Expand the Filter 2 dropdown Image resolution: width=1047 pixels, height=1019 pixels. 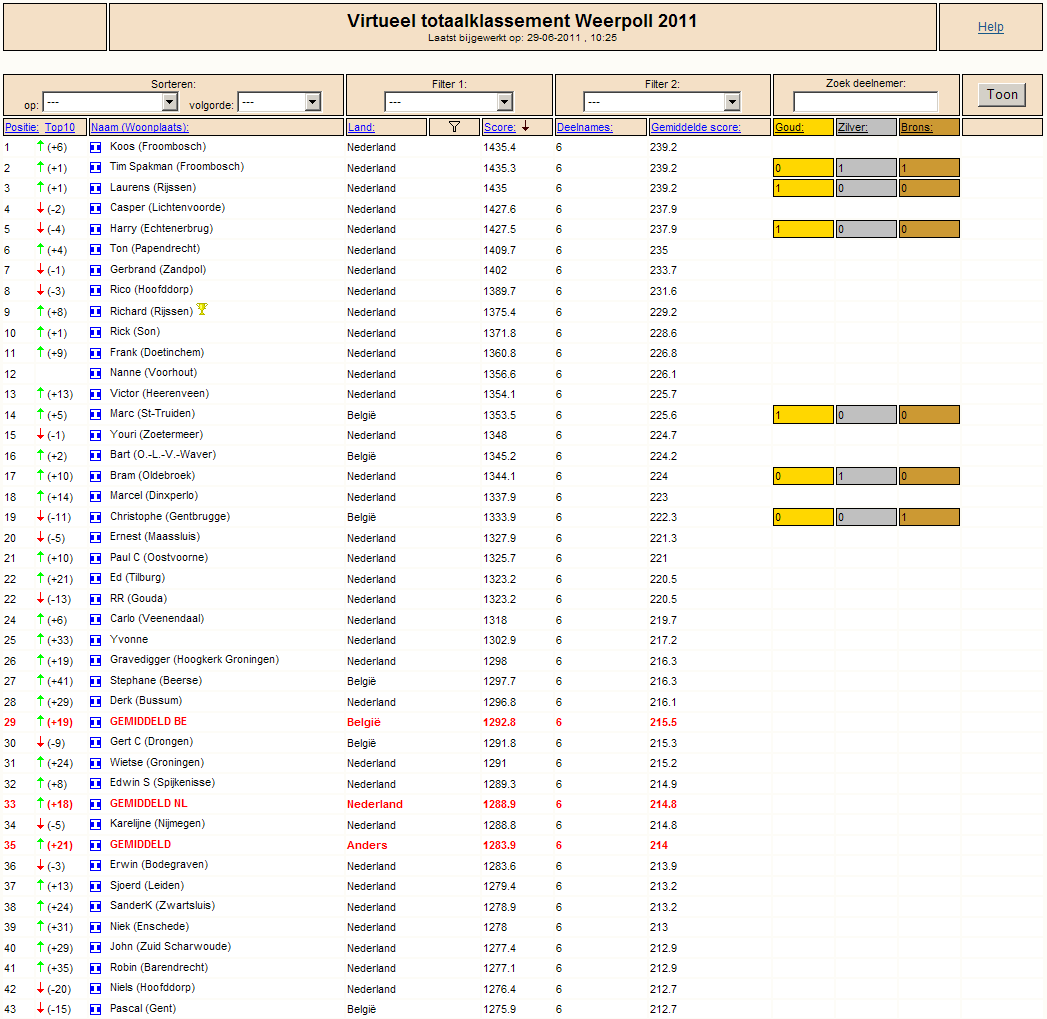coord(662,102)
